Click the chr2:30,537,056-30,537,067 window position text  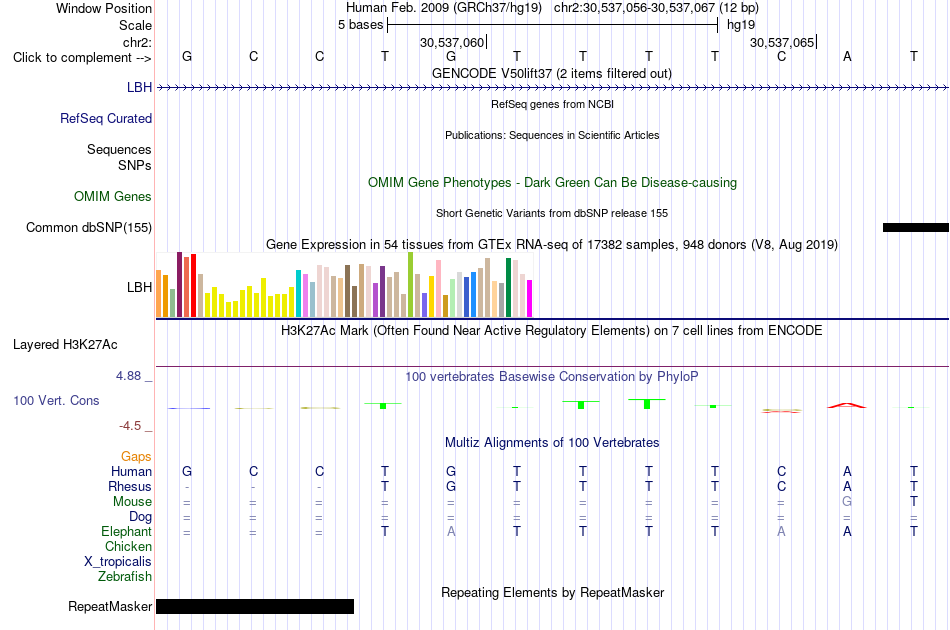(656, 8)
